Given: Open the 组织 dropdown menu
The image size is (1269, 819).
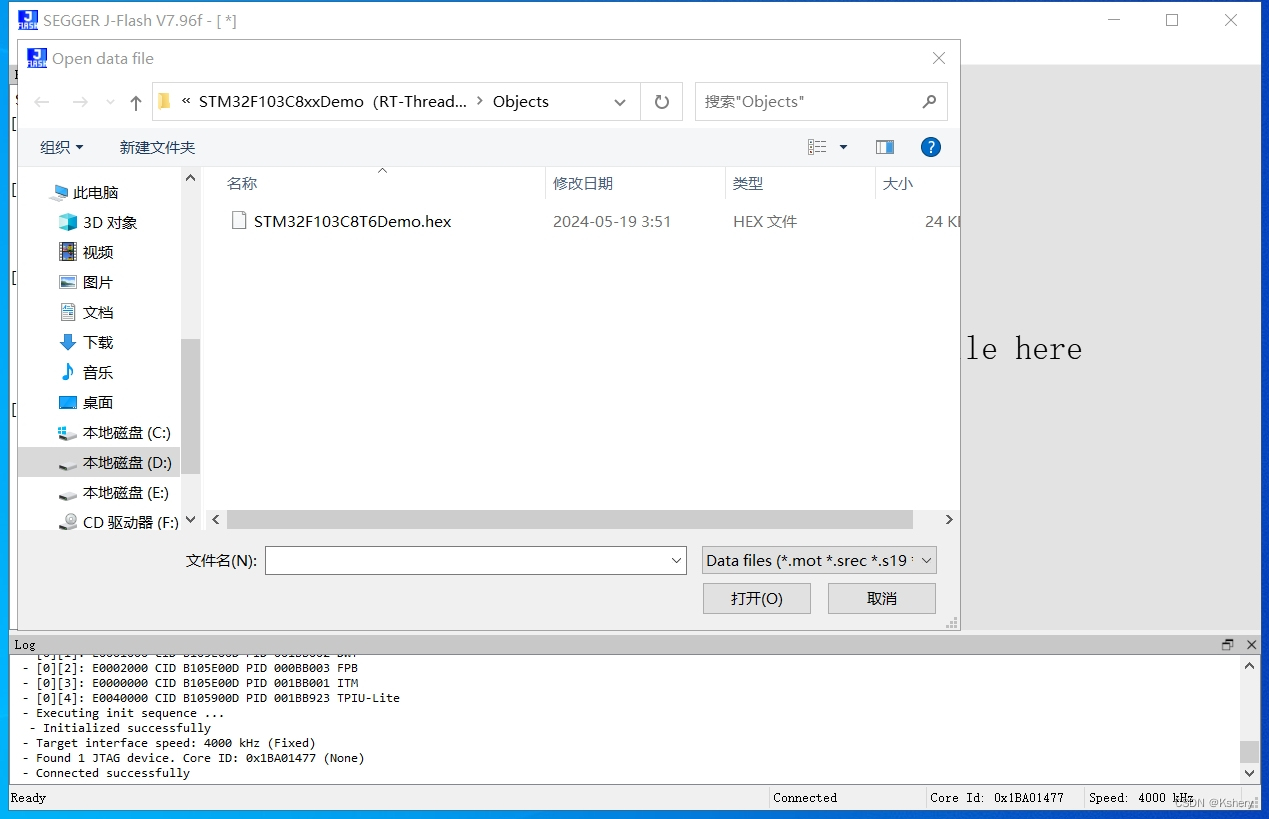Looking at the screenshot, I should pos(62,147).
